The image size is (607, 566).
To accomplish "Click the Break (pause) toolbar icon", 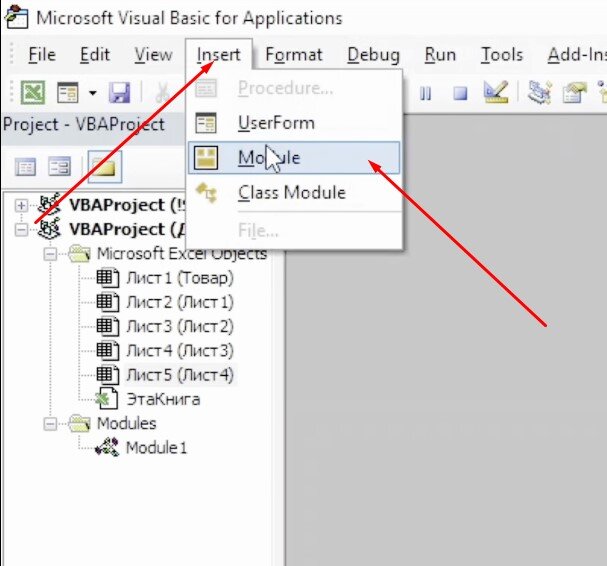I will click(x=425, y=94).
